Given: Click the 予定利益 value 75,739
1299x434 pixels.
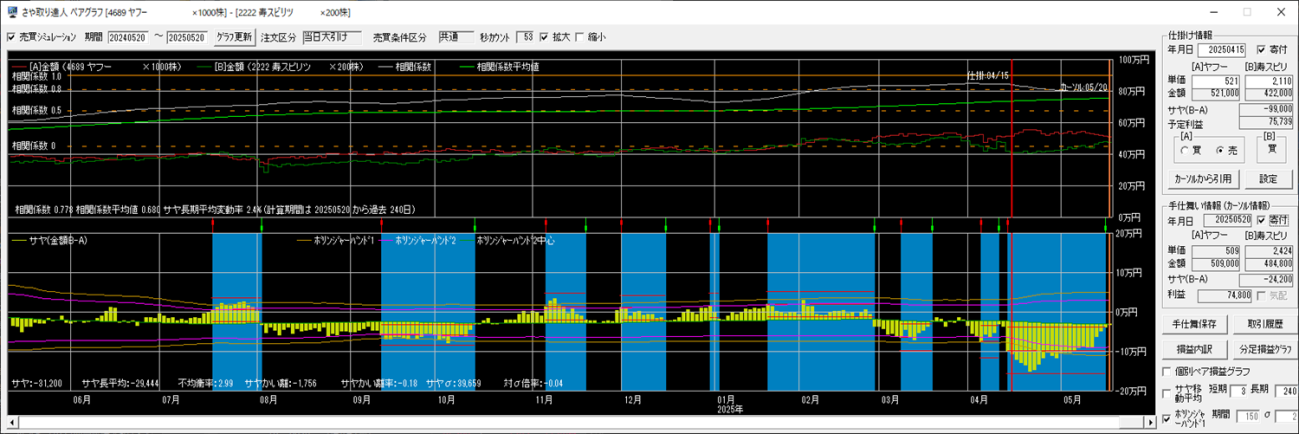Looking at the screenshot, I should [1268, 123].
